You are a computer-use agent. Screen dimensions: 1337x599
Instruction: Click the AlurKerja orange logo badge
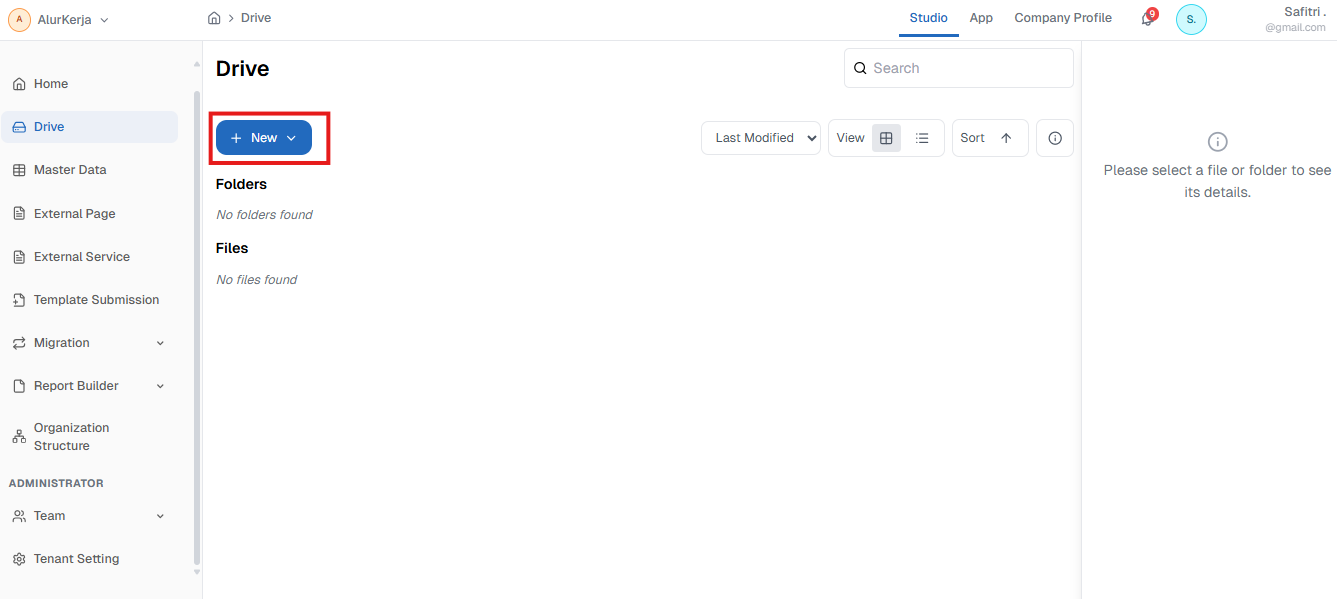(x=20, y=19)
